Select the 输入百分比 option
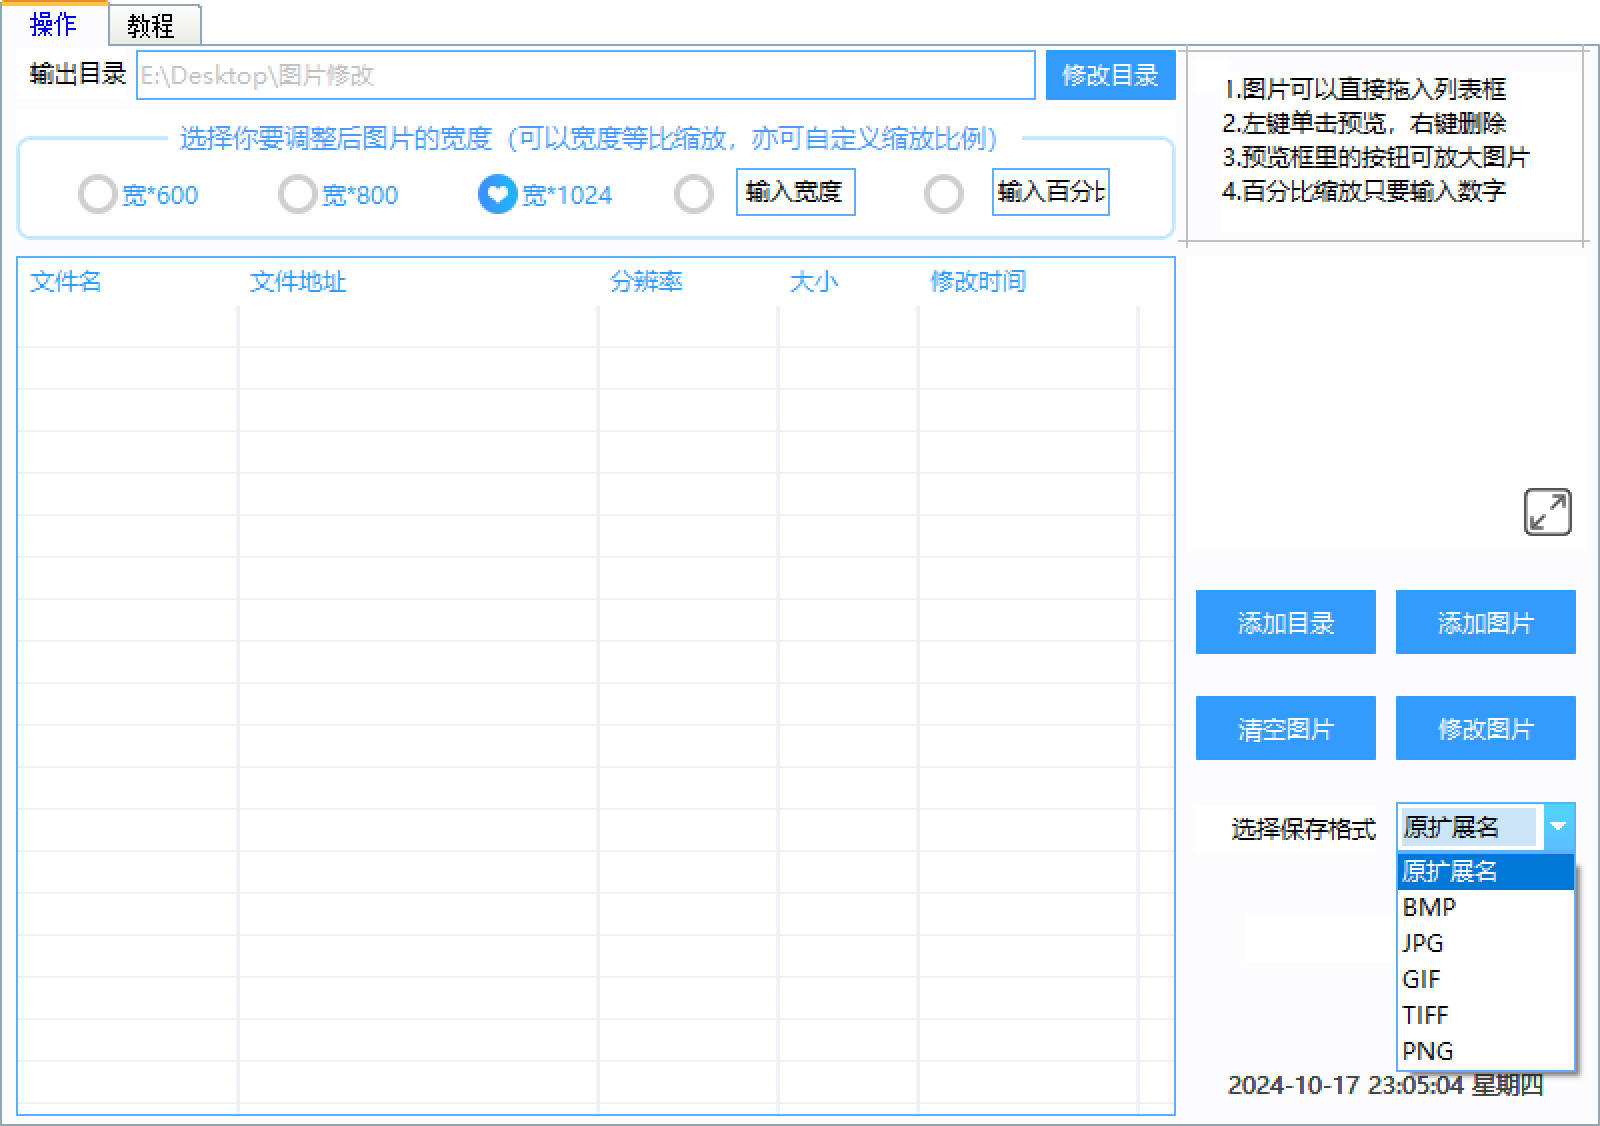The width and height of the screenshot is (1600, 1126). pyautogui.click(x=944, y=195)
